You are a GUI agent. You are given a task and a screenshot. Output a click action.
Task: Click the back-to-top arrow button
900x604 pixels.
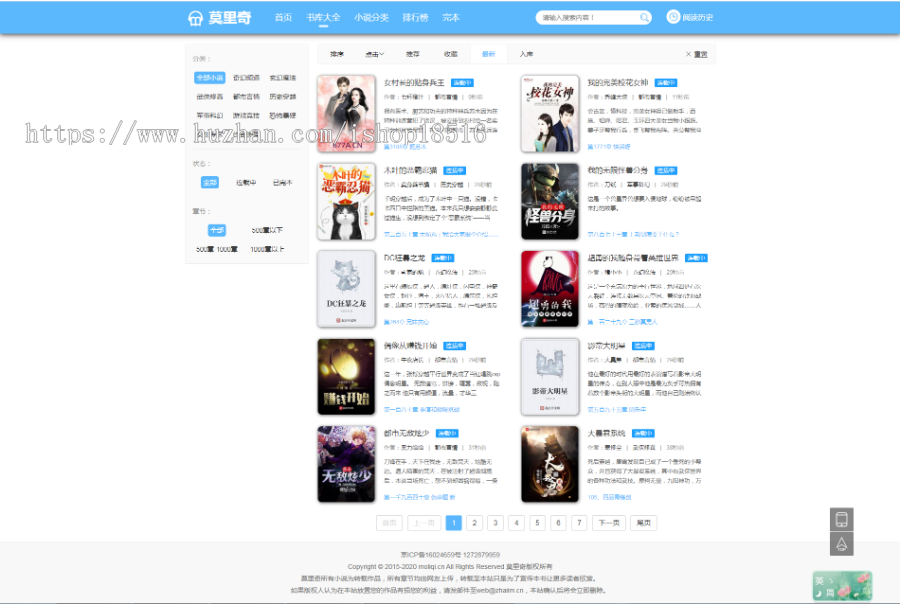[841, 544]
